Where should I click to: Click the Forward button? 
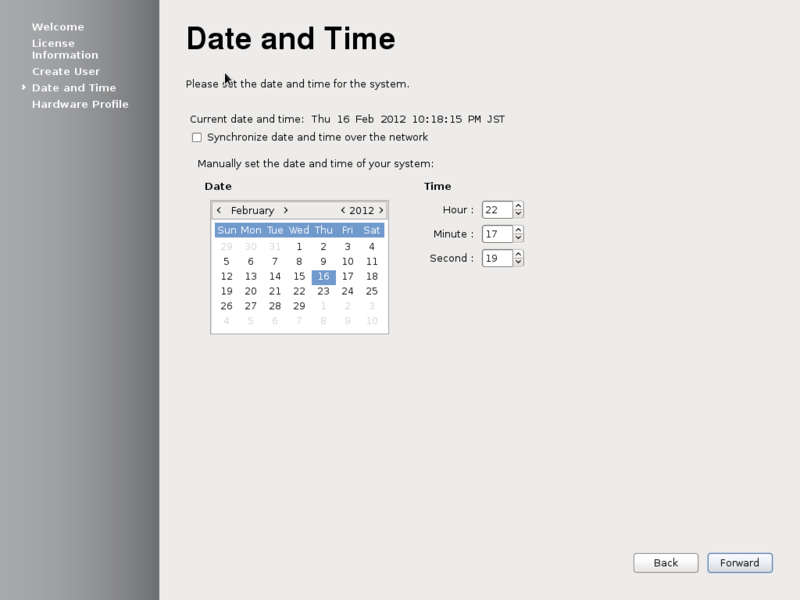point(740,563)
